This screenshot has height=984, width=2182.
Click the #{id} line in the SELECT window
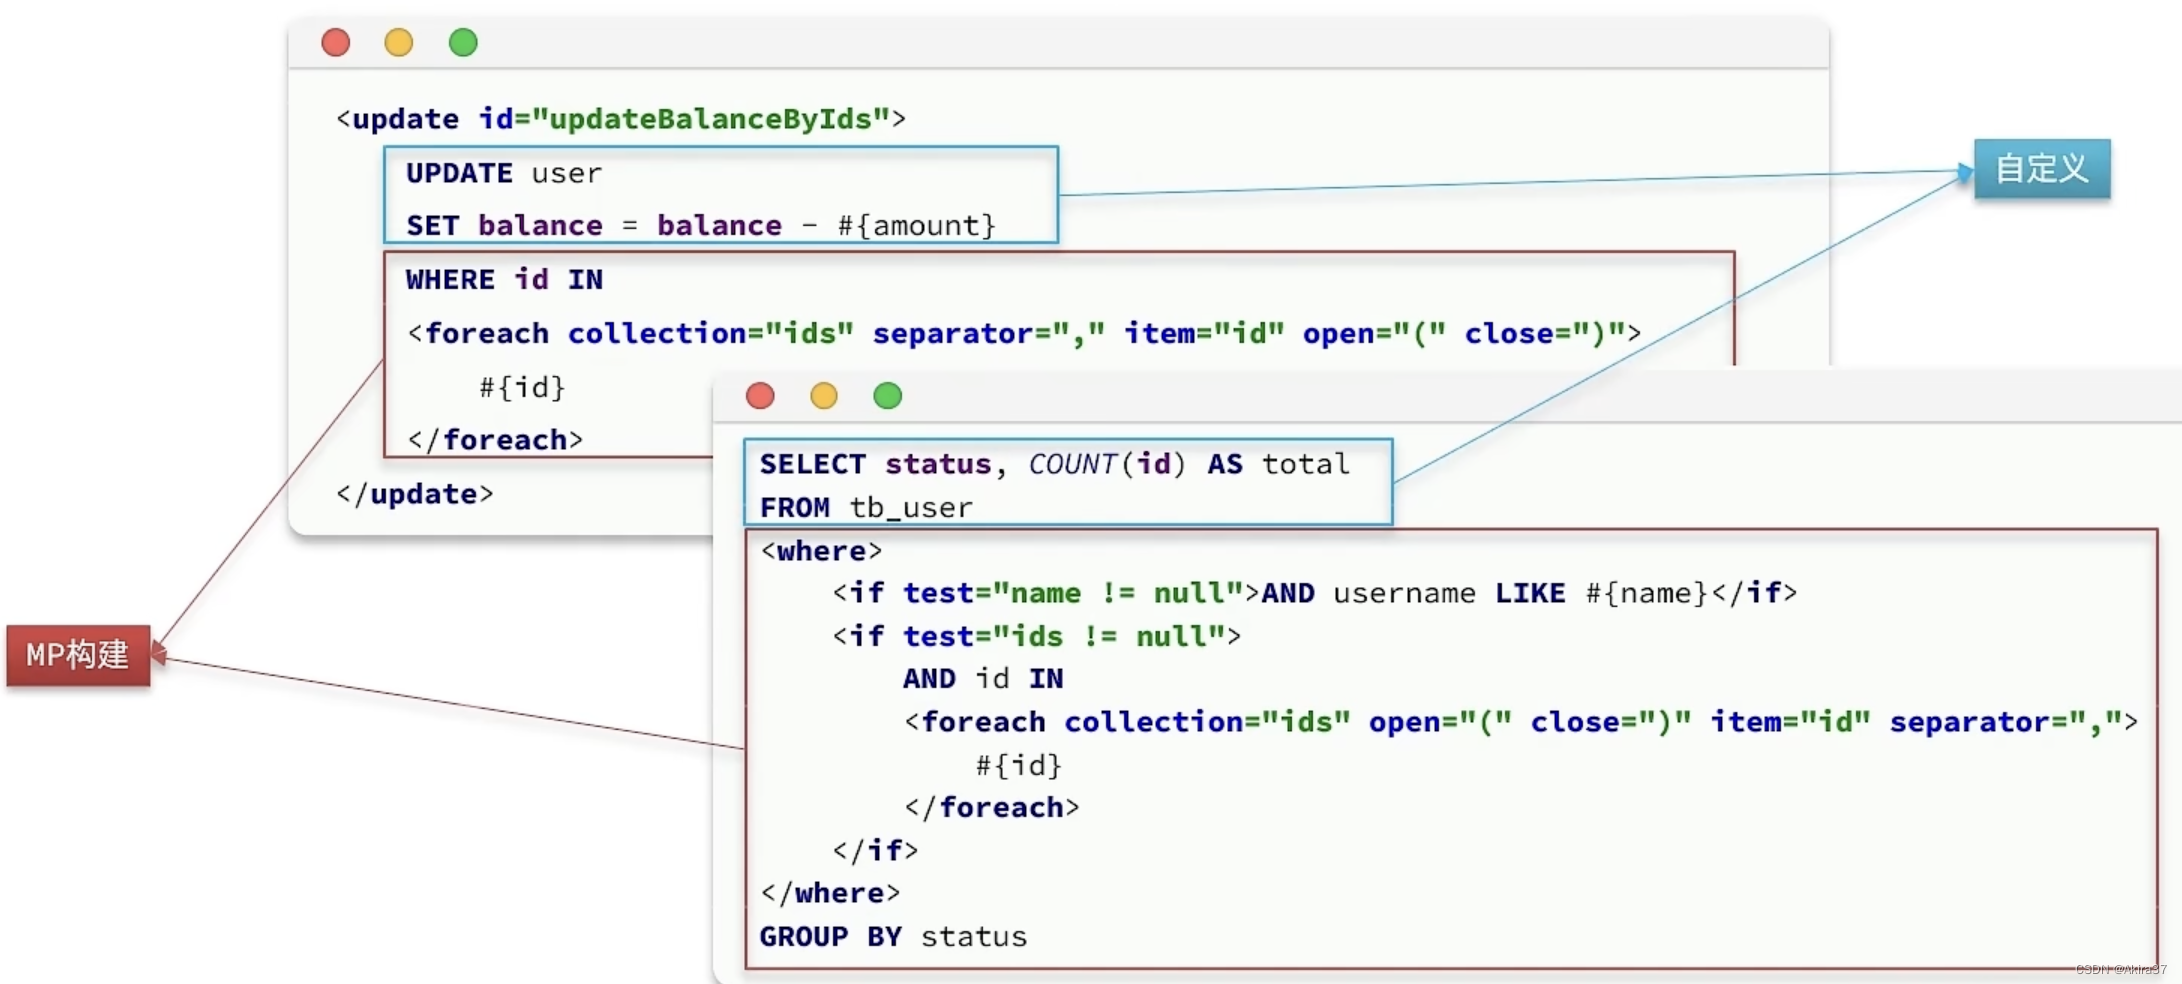pyautogui.click(x=1018, y=765)
